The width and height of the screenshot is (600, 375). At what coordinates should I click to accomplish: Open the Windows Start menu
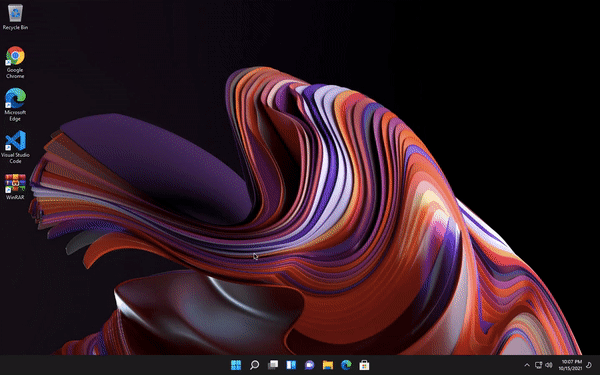[x=236, y=365]
